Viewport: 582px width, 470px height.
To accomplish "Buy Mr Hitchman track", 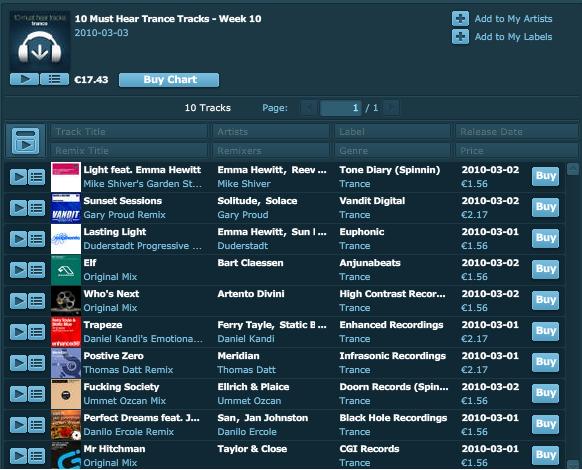I will (x=545, y=455).
